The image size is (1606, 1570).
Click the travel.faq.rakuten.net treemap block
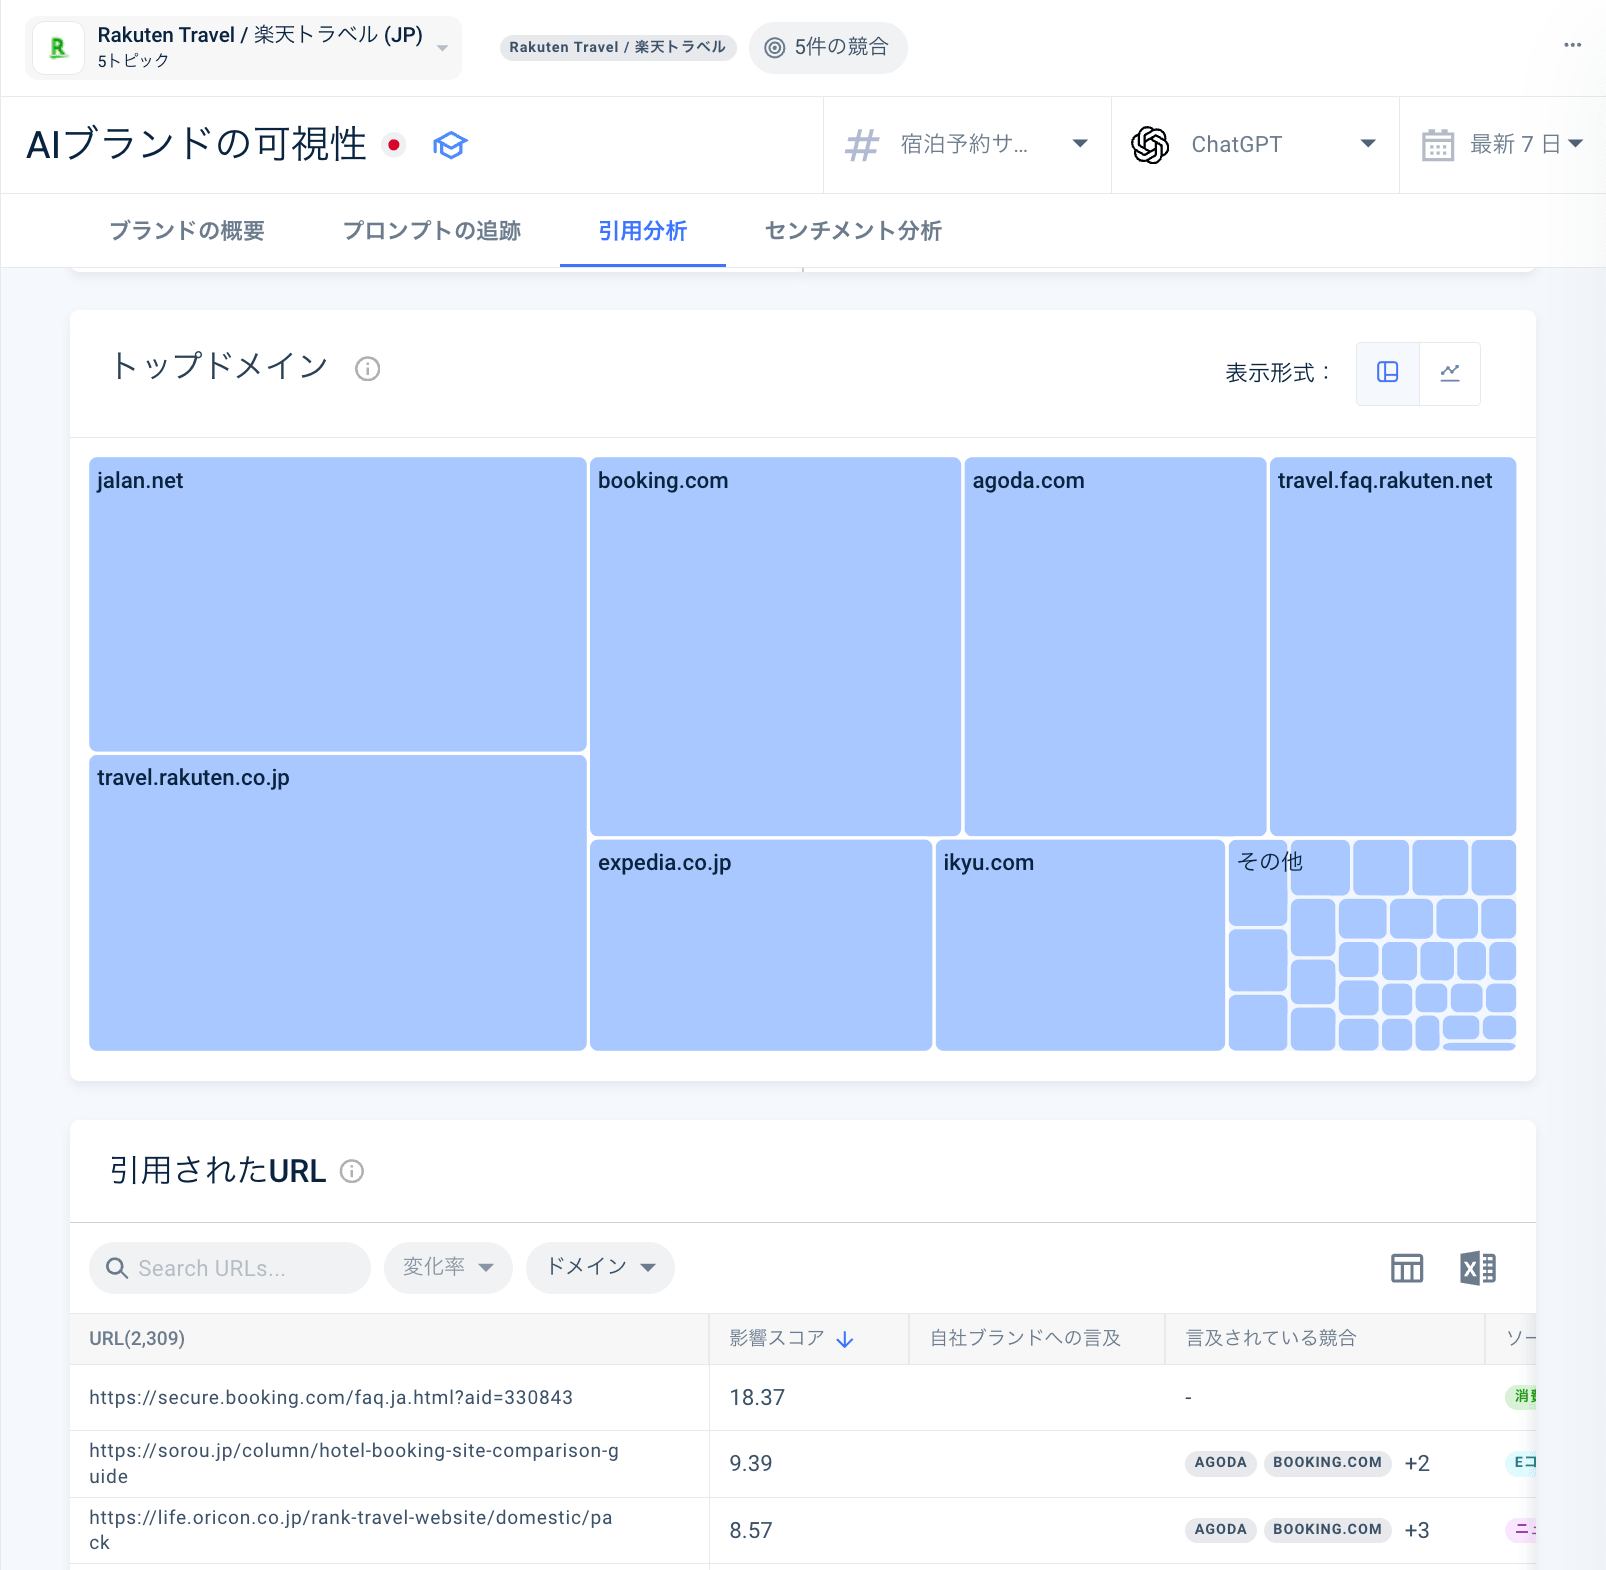[x=1393, y=646]
